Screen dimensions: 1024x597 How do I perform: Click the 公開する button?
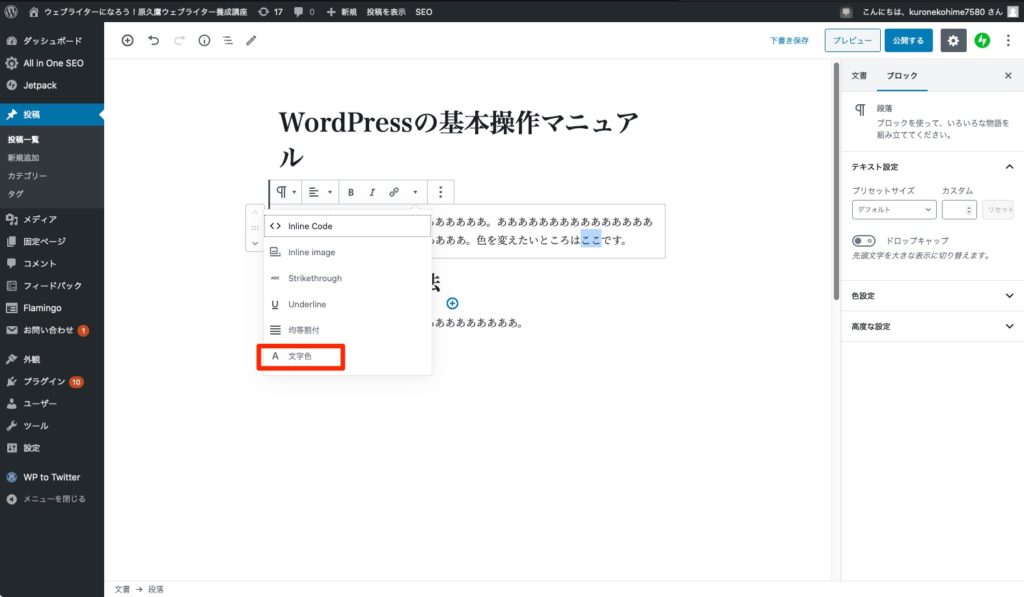[908, 40]
